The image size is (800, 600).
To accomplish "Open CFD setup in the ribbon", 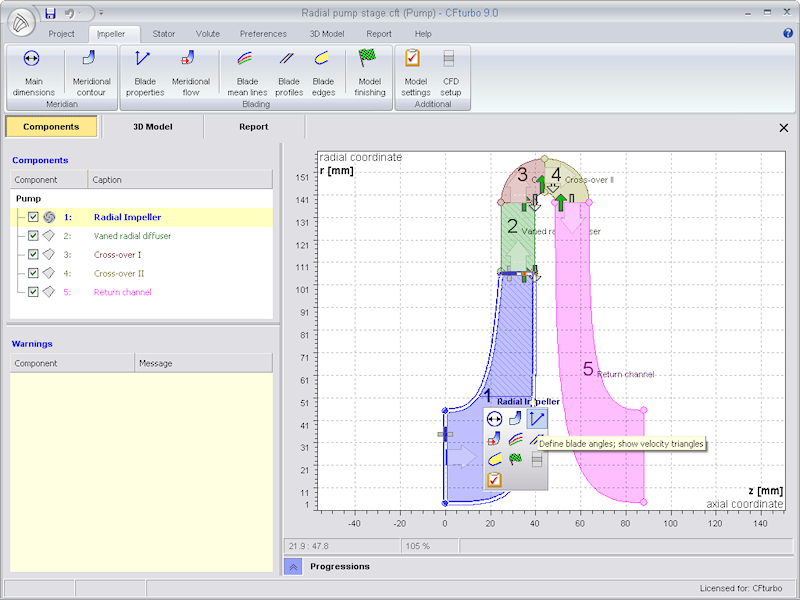I will pos(451,73).
